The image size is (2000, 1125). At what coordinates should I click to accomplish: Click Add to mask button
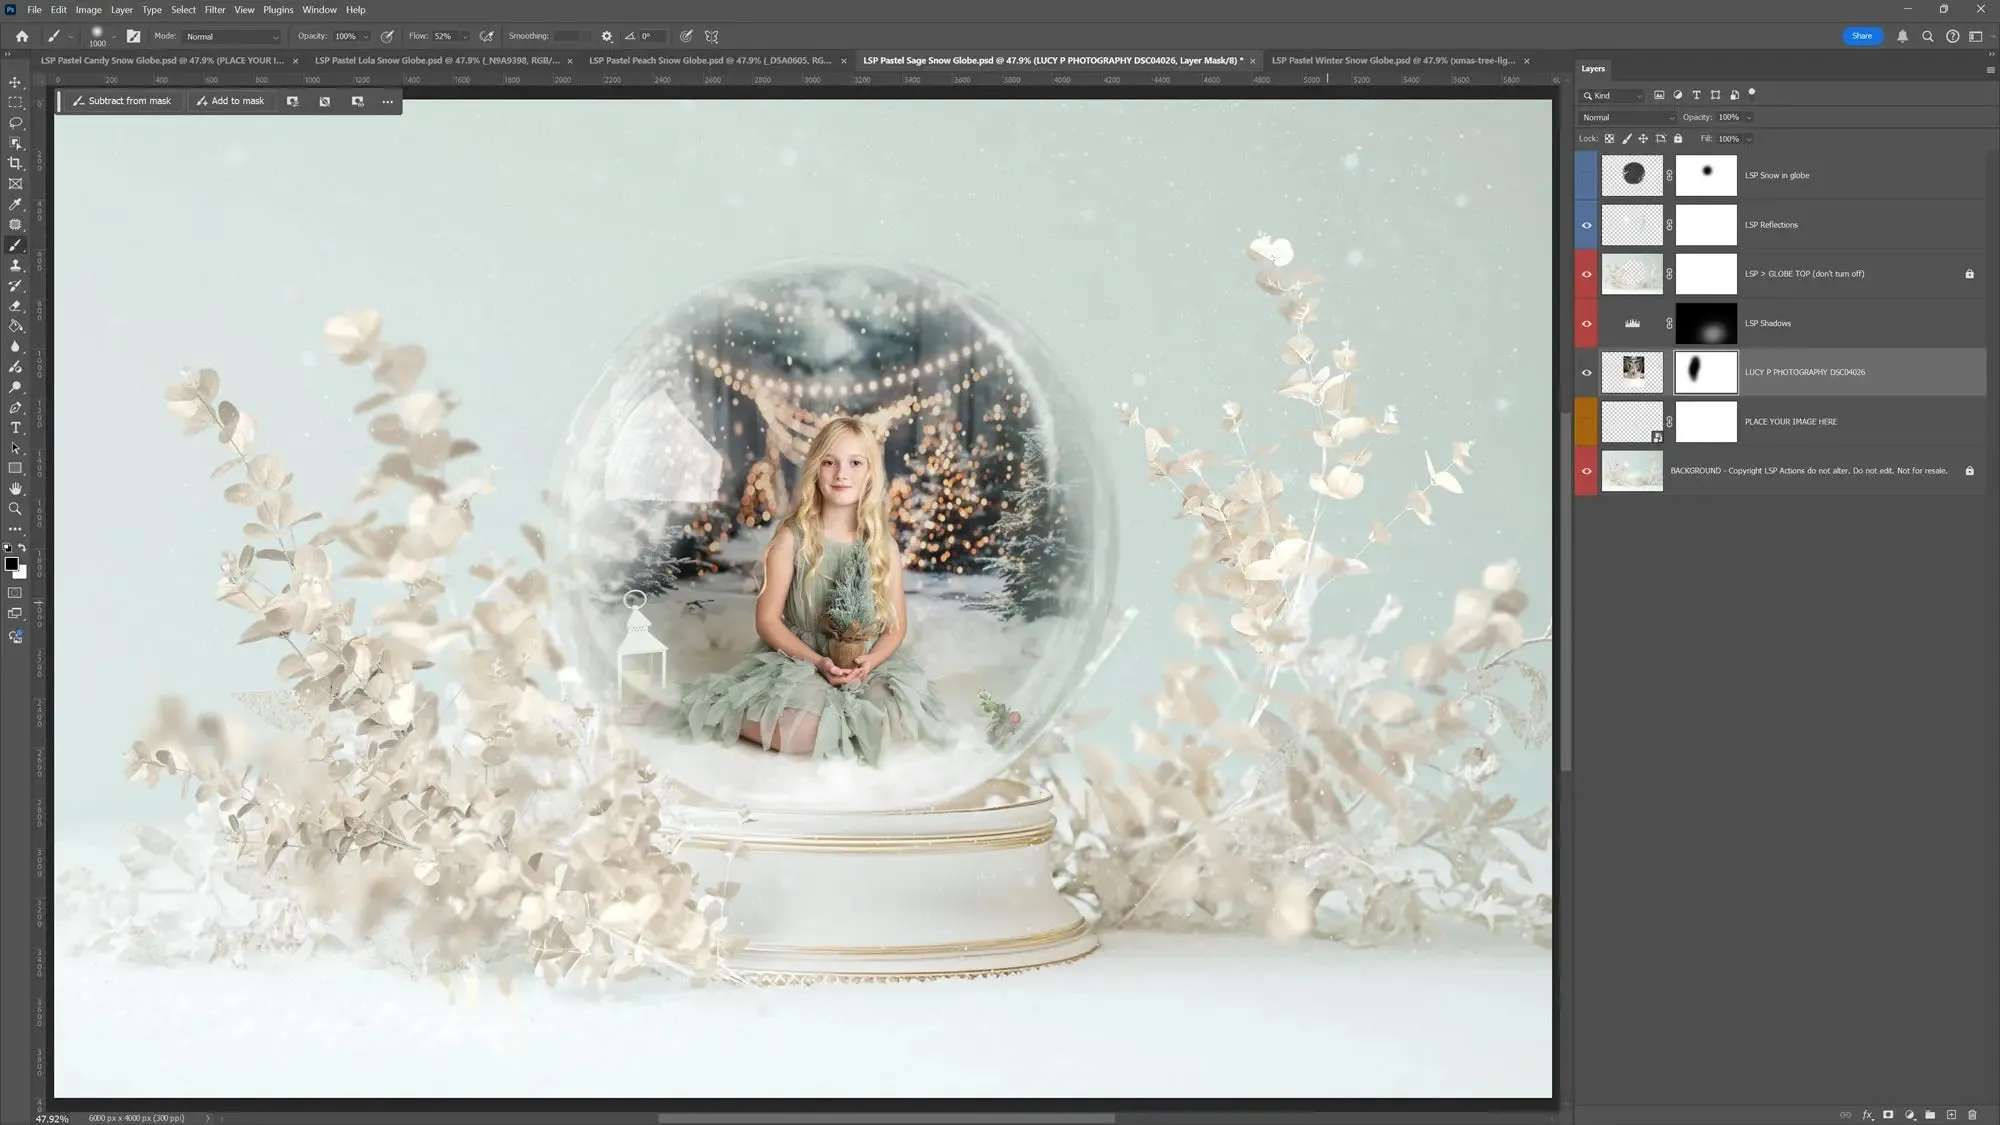(x=231, y=101)
